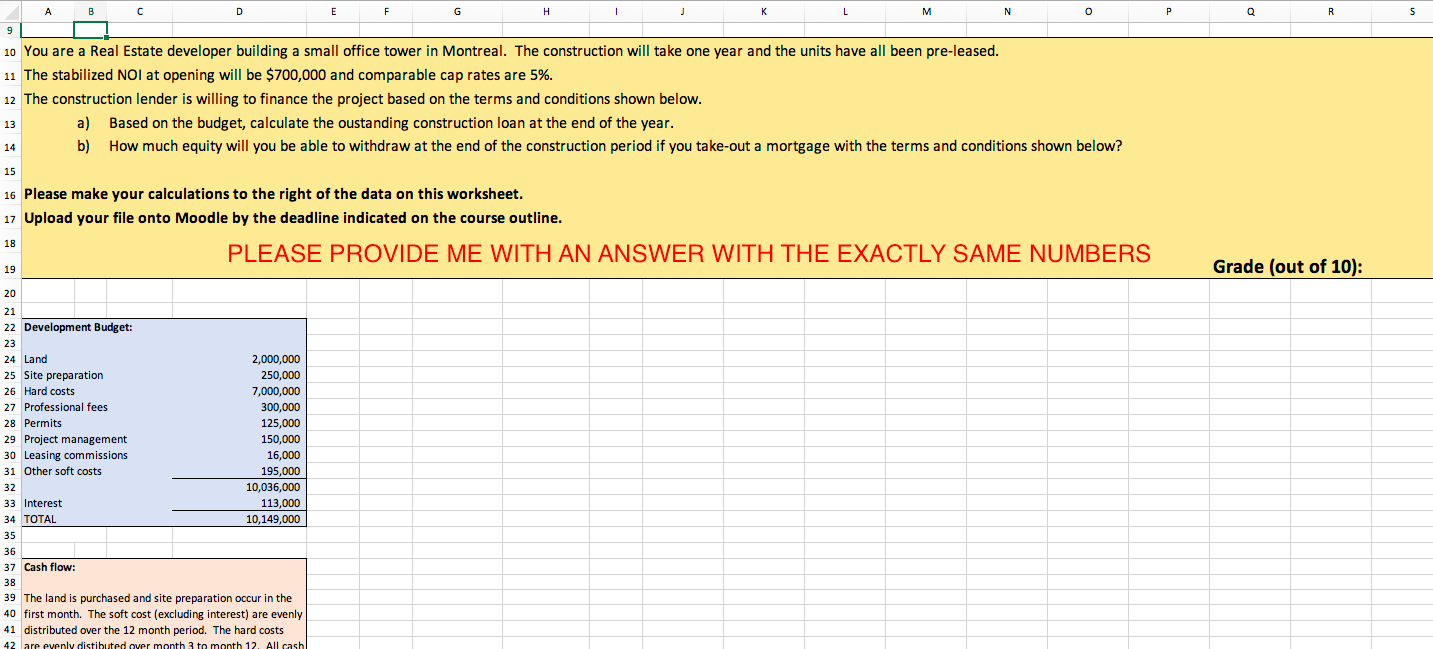Click question b) about equity withdrawal
The width and height of the screenshot is (1433, 649).
tap(600, 146)
